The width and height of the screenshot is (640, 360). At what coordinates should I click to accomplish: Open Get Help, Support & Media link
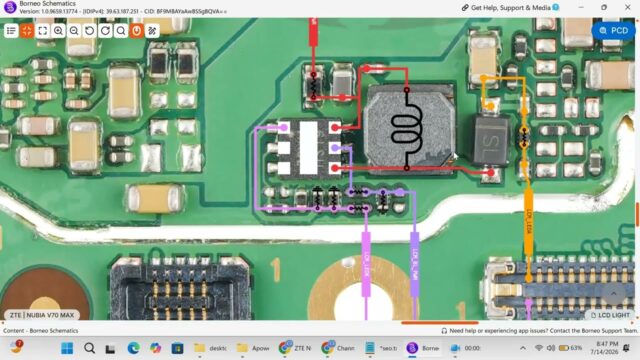pos(510,7)
